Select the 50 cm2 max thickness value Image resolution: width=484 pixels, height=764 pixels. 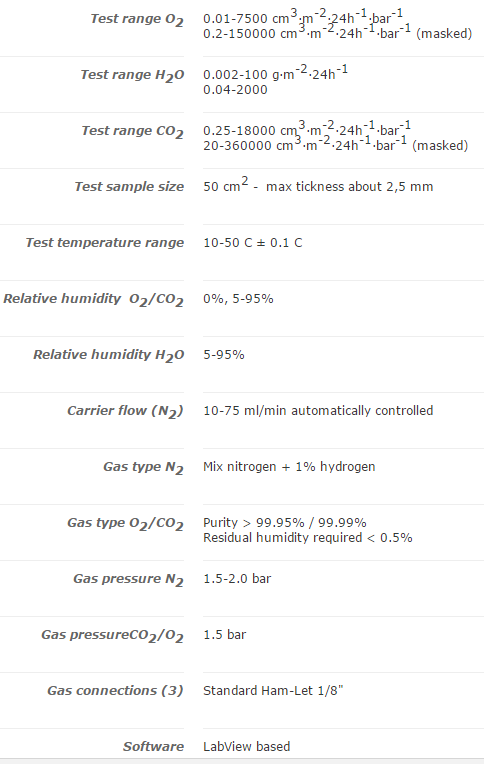click(x=318, y=185)
